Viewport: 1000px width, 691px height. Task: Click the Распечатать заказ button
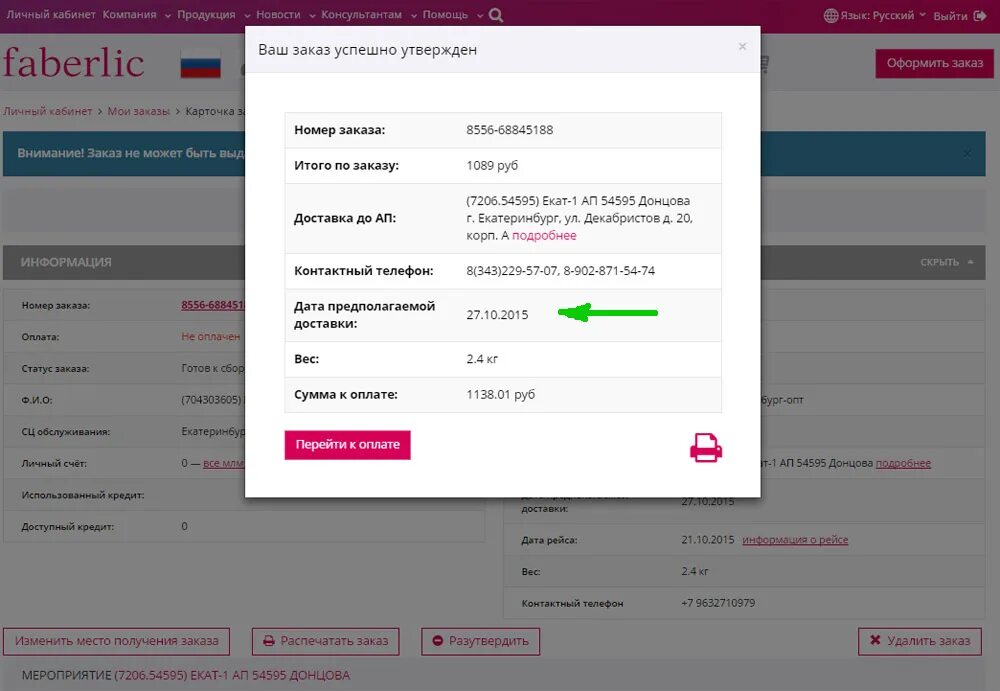coord(325,641)
